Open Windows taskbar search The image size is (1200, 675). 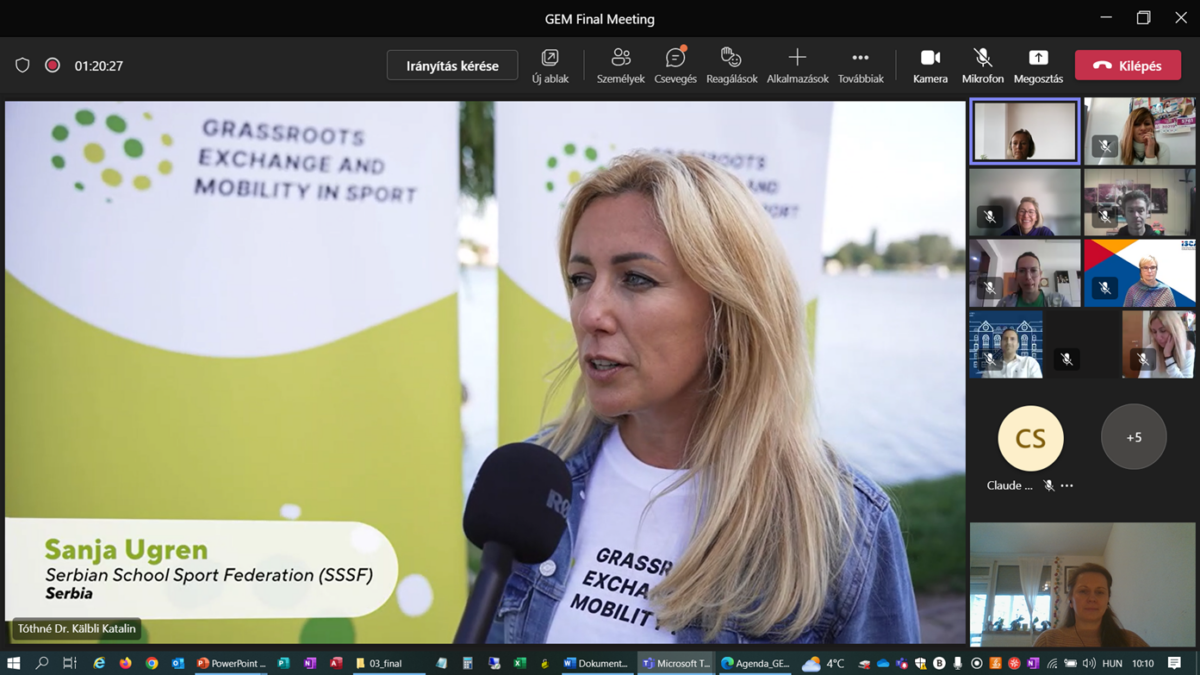pos(42,663)
